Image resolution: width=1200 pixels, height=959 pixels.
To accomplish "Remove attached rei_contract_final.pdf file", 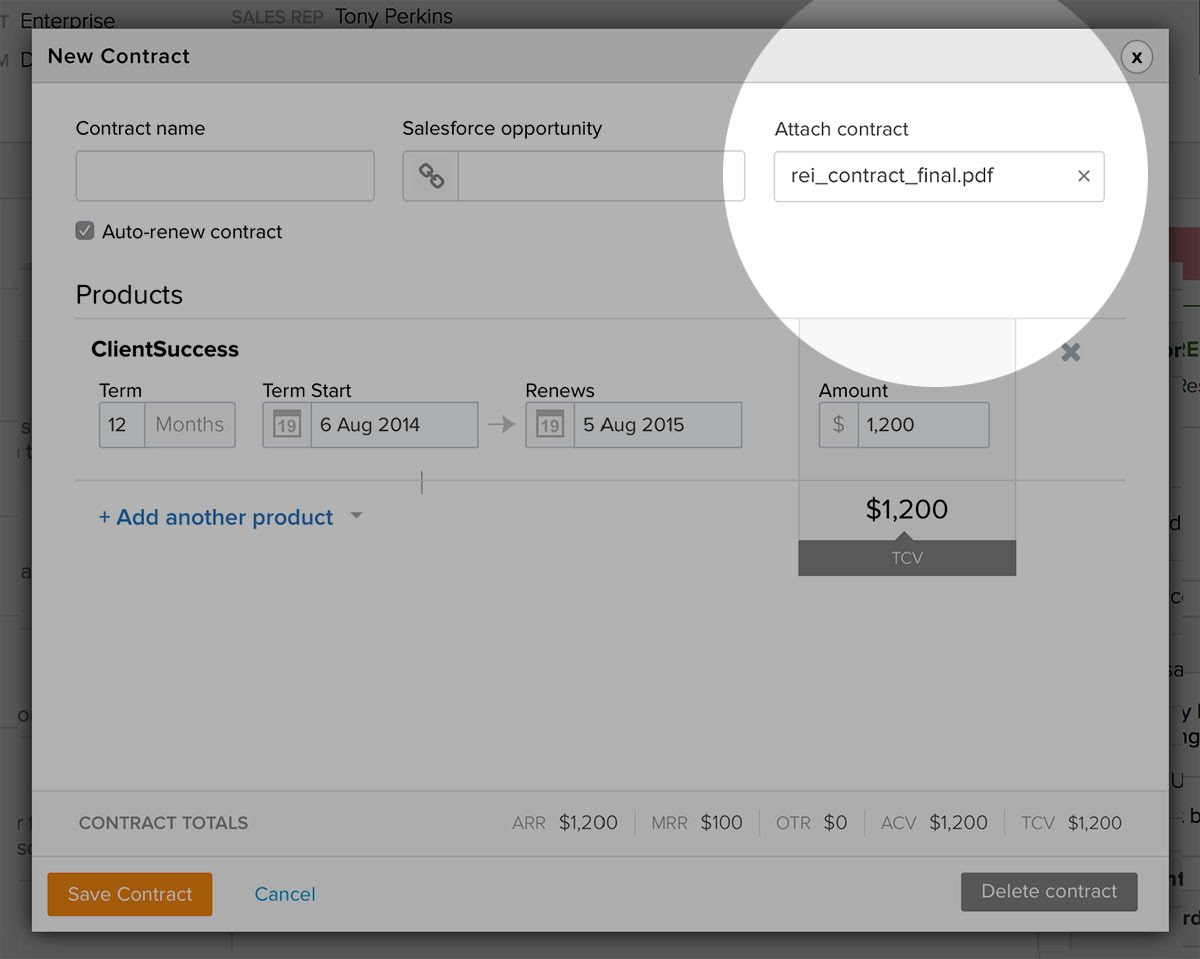I will click(1083, 176).
